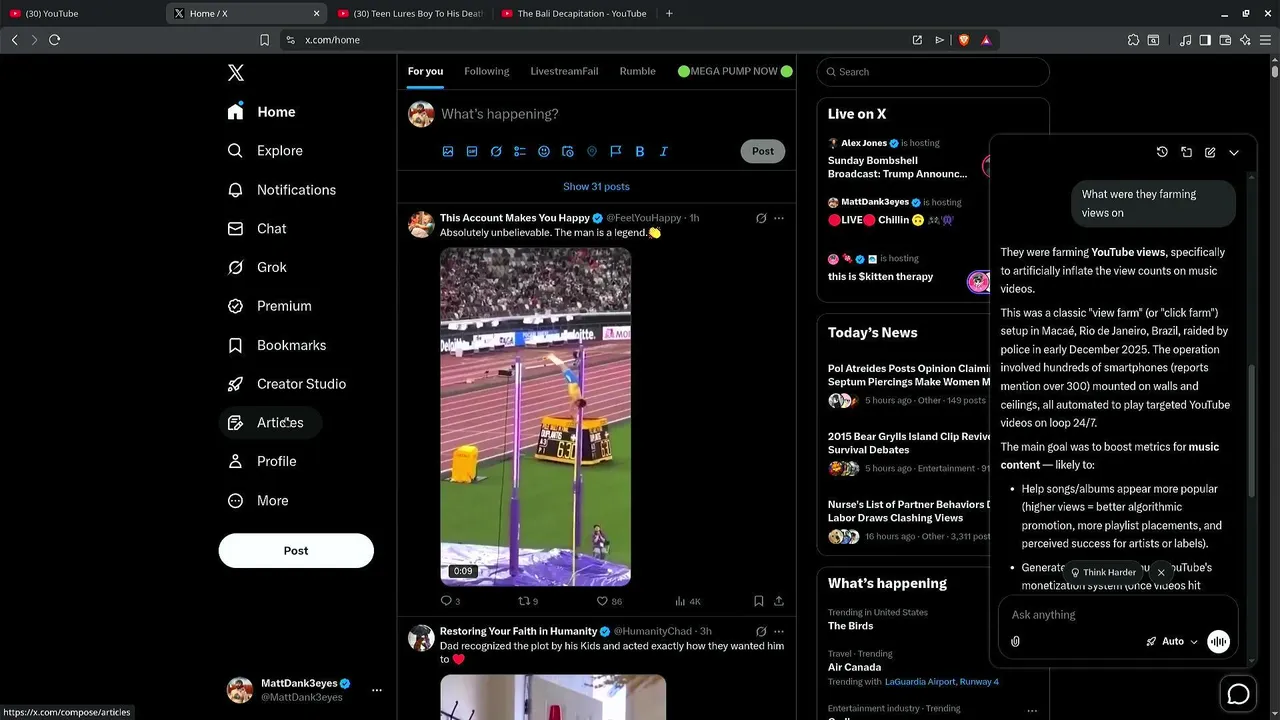Switch to the MEGA PUMP NOW tab
This screenshot has height=720, width=1280.
tap(735, 71)
